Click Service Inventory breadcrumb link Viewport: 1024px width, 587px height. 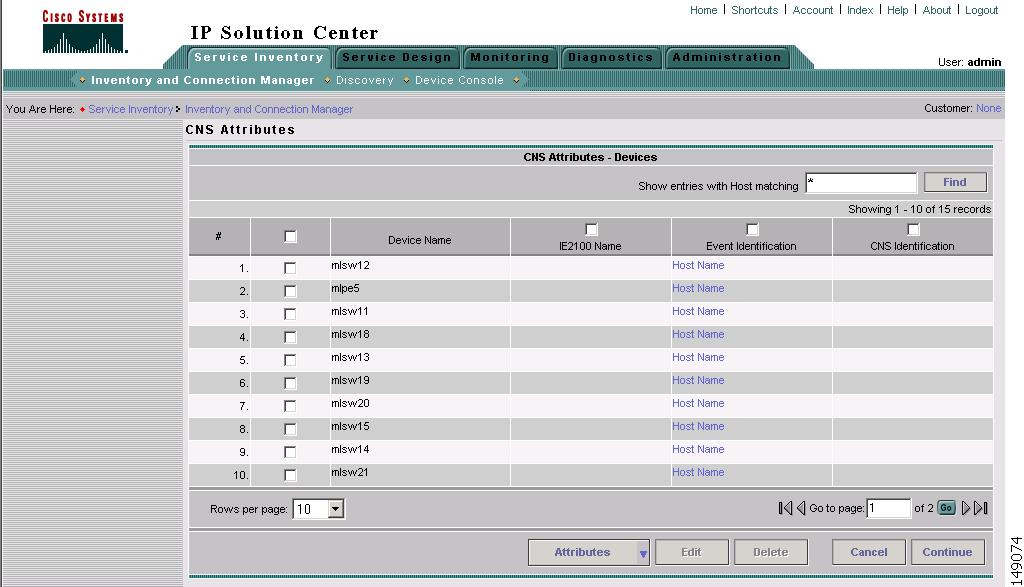[131, 109]
